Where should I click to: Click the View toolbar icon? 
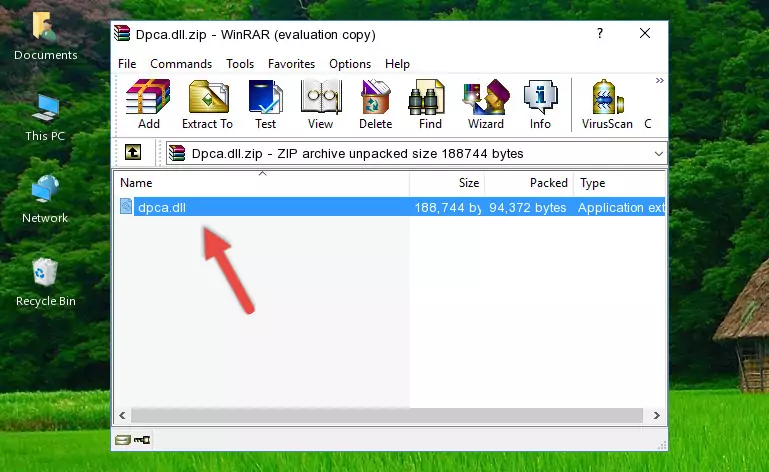(320, 105)
